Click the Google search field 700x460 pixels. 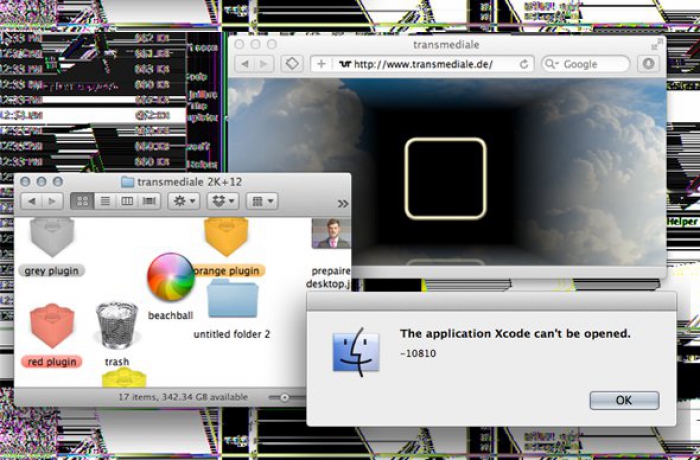pyautogui.click(x=585, y=64)
